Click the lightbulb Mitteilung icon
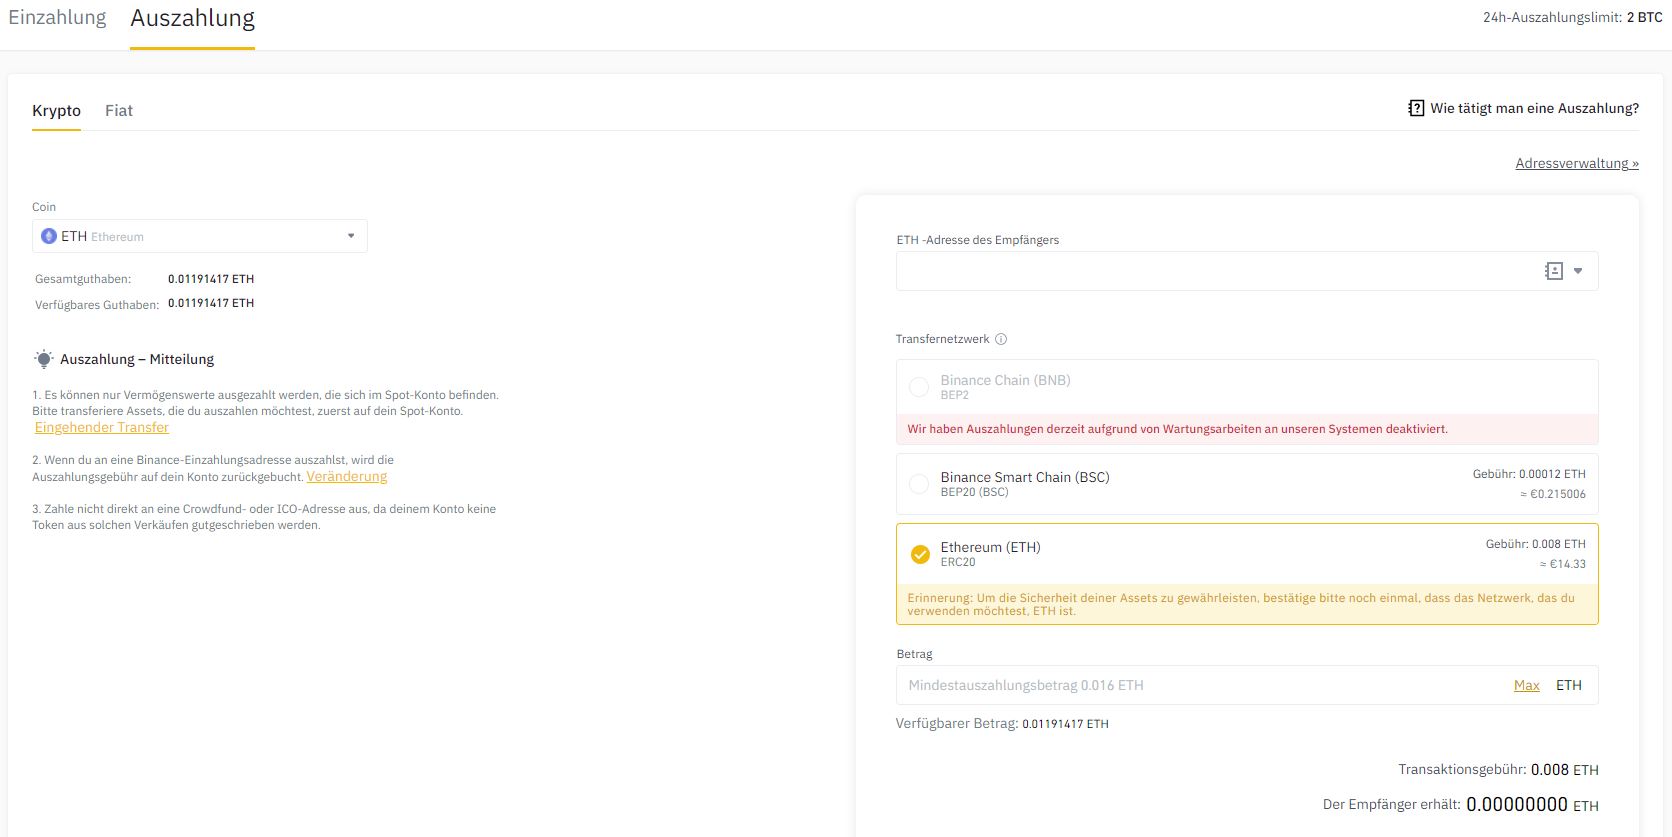Screen dimensions: 1672x837 coord(44,359)
